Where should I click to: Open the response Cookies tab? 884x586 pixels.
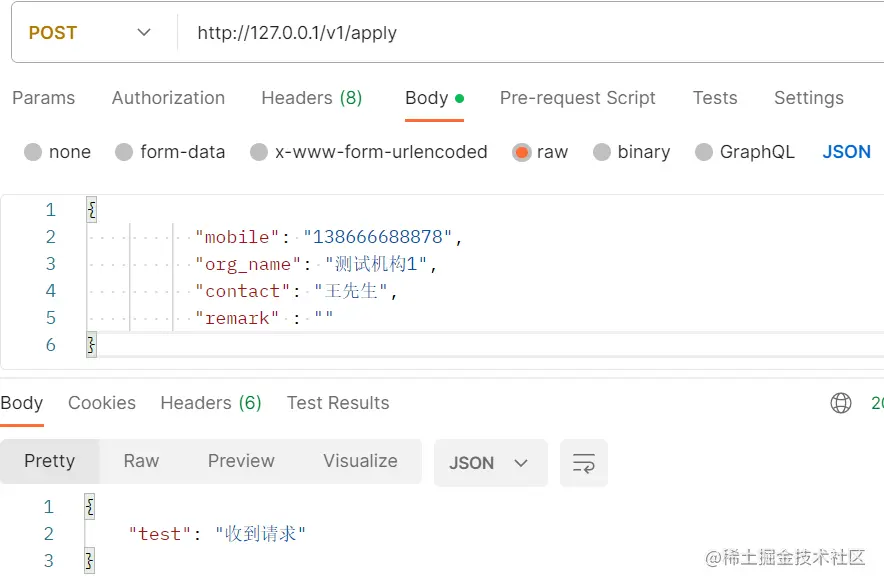coord(102,403)
